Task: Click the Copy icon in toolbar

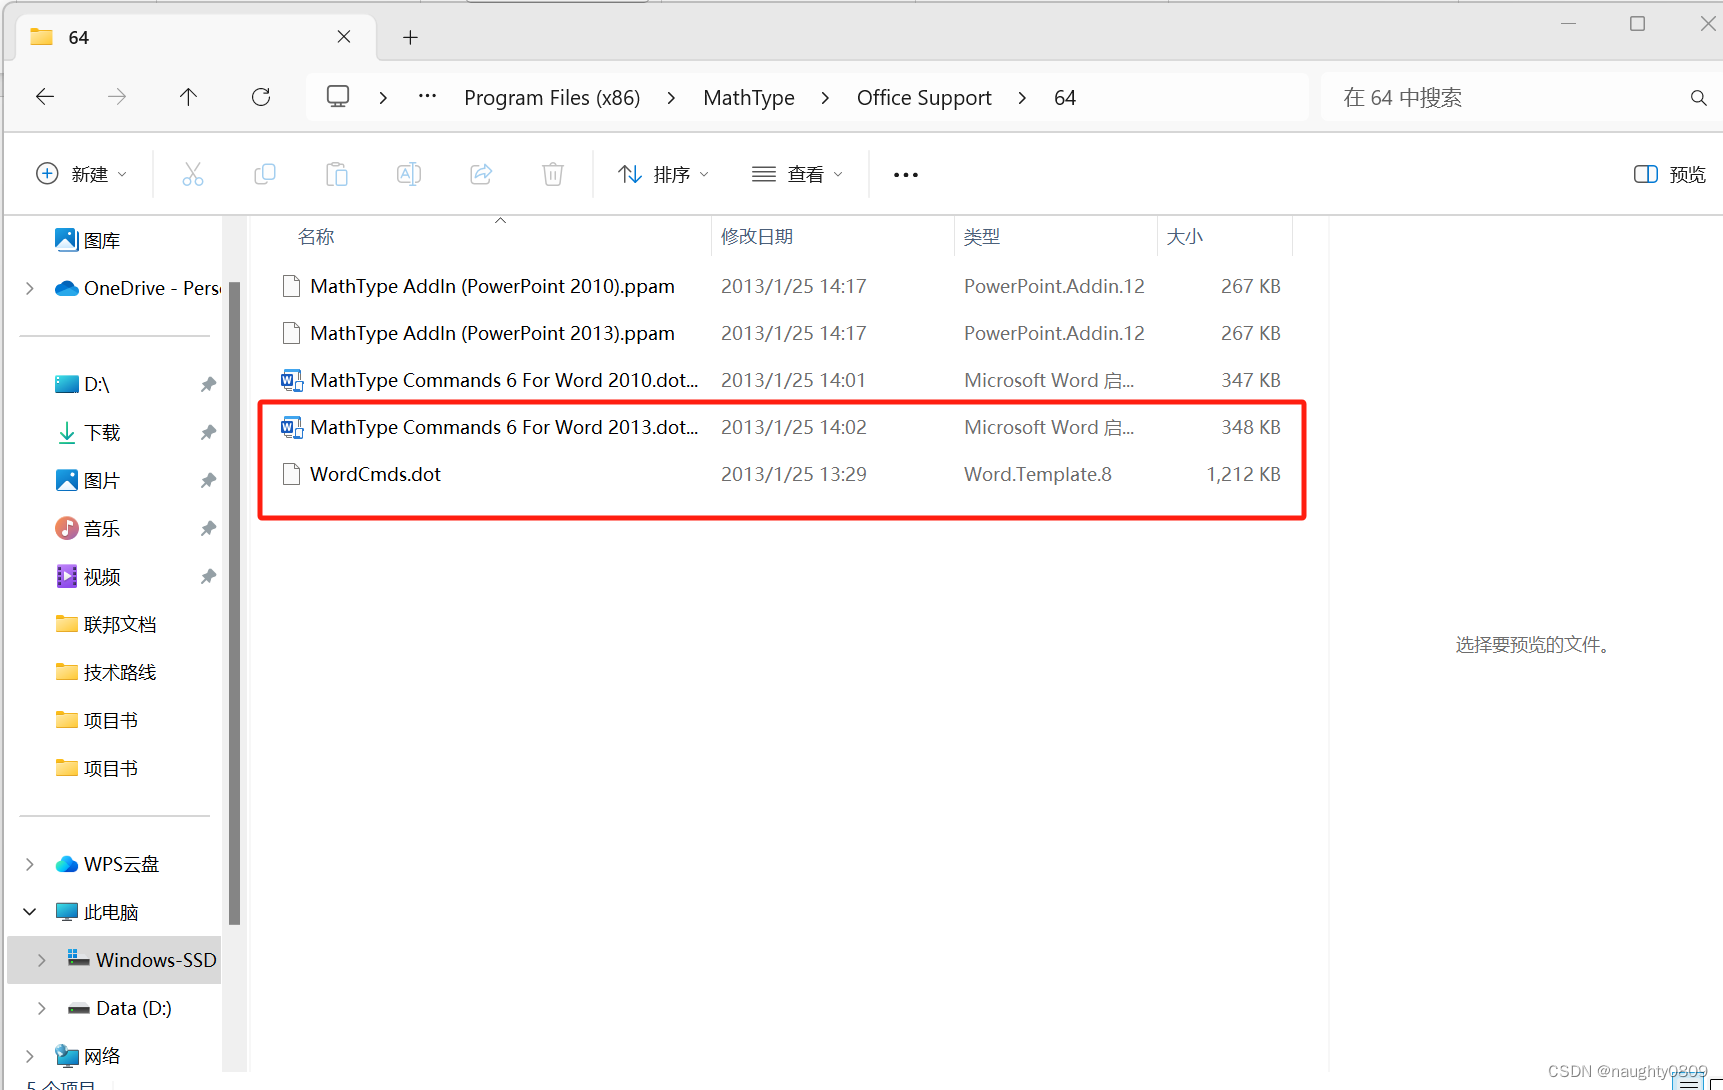Action: coord(265,174)
